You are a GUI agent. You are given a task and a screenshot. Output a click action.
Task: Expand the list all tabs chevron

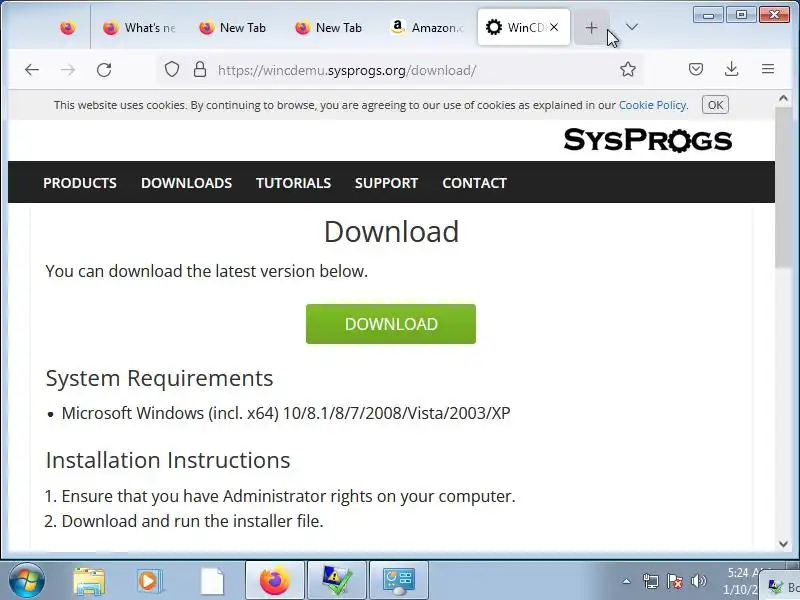point(632,27)
